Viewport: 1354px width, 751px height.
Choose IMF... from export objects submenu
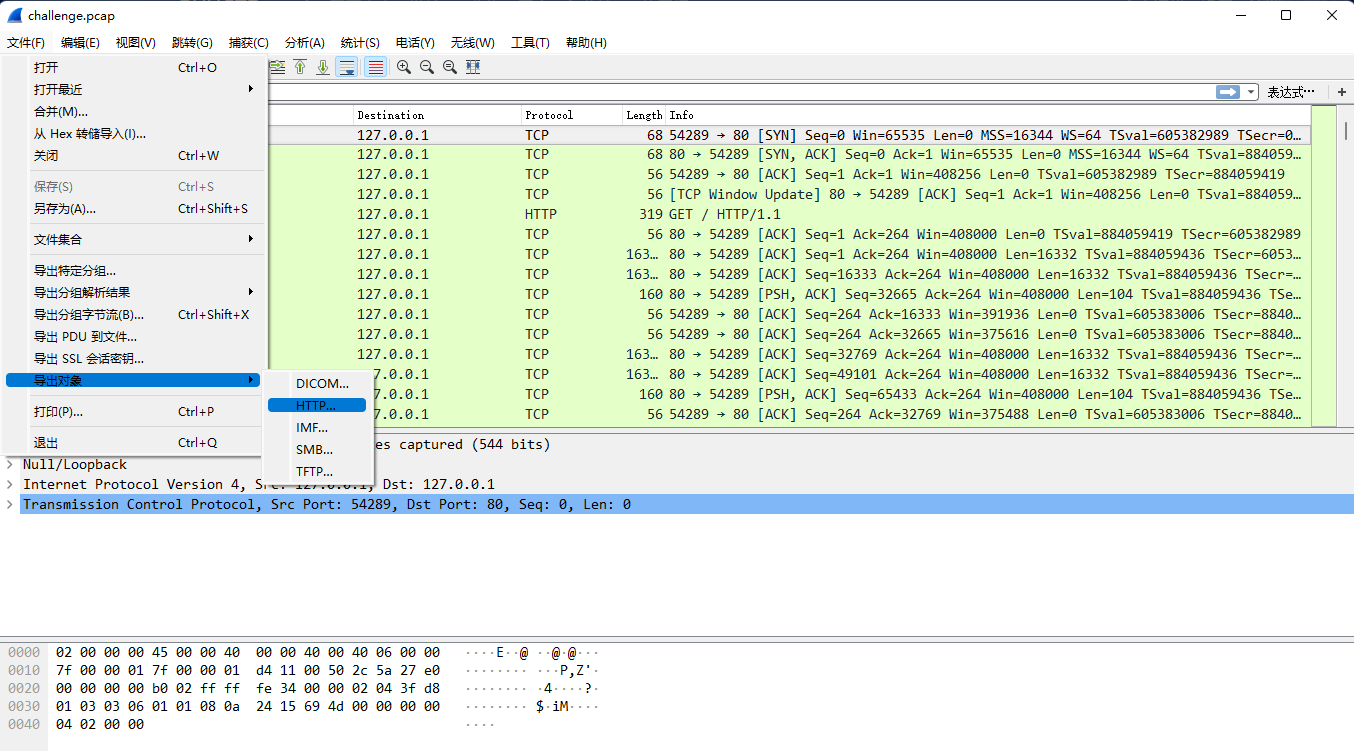[x=317, y=427]
